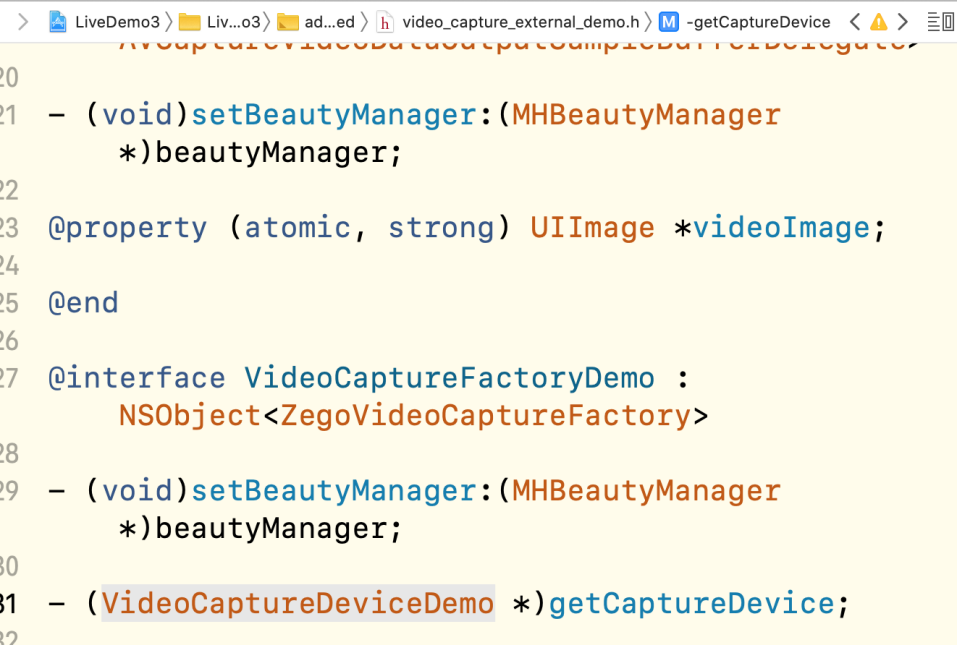Click the setBeautyManager method on line 21
Image resolution: width=957 pixels, height=645 pixels.
[x=334, y=115]
